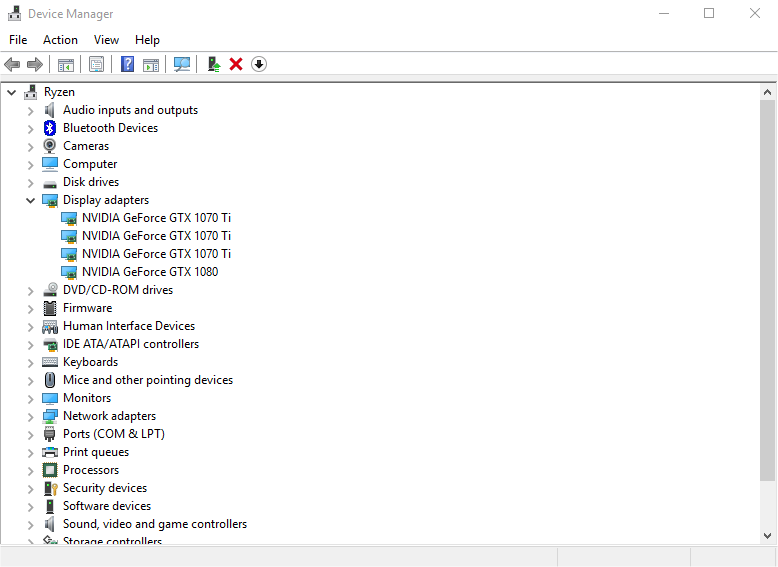Viewport: 778px width, 567px height.
Task: Click the Security devices key icon
Action: pyautogui.click(x=50, y=488)
